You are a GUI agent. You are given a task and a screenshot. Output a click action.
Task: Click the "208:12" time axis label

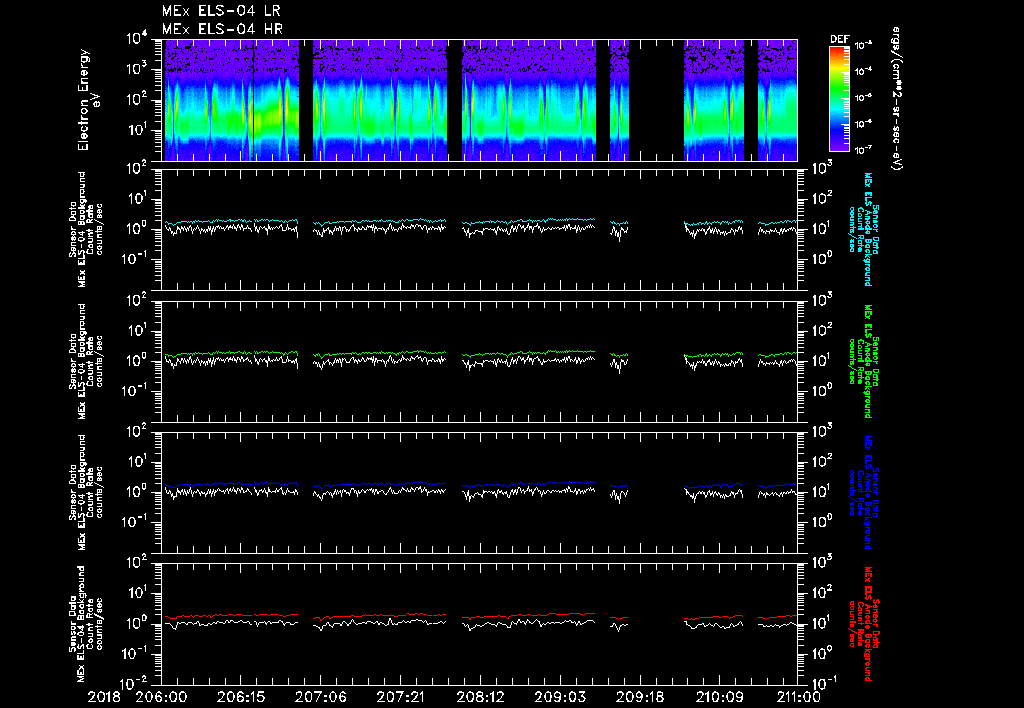(x=479, y=697)
